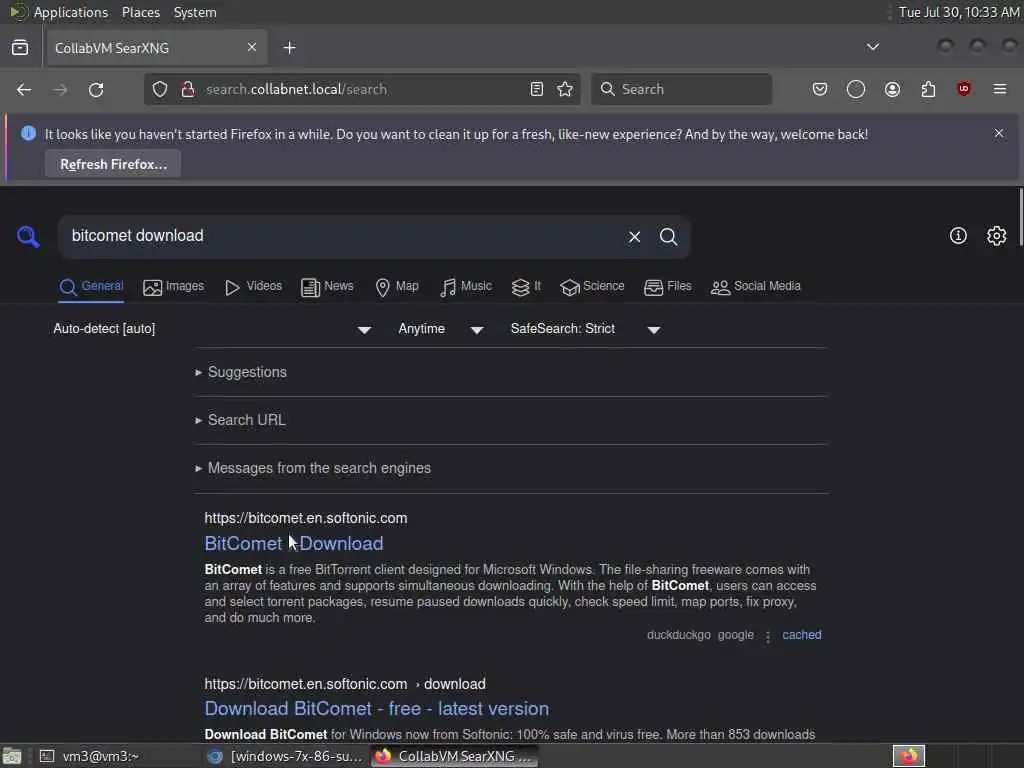Select the General search category

[x=91, y=287]
